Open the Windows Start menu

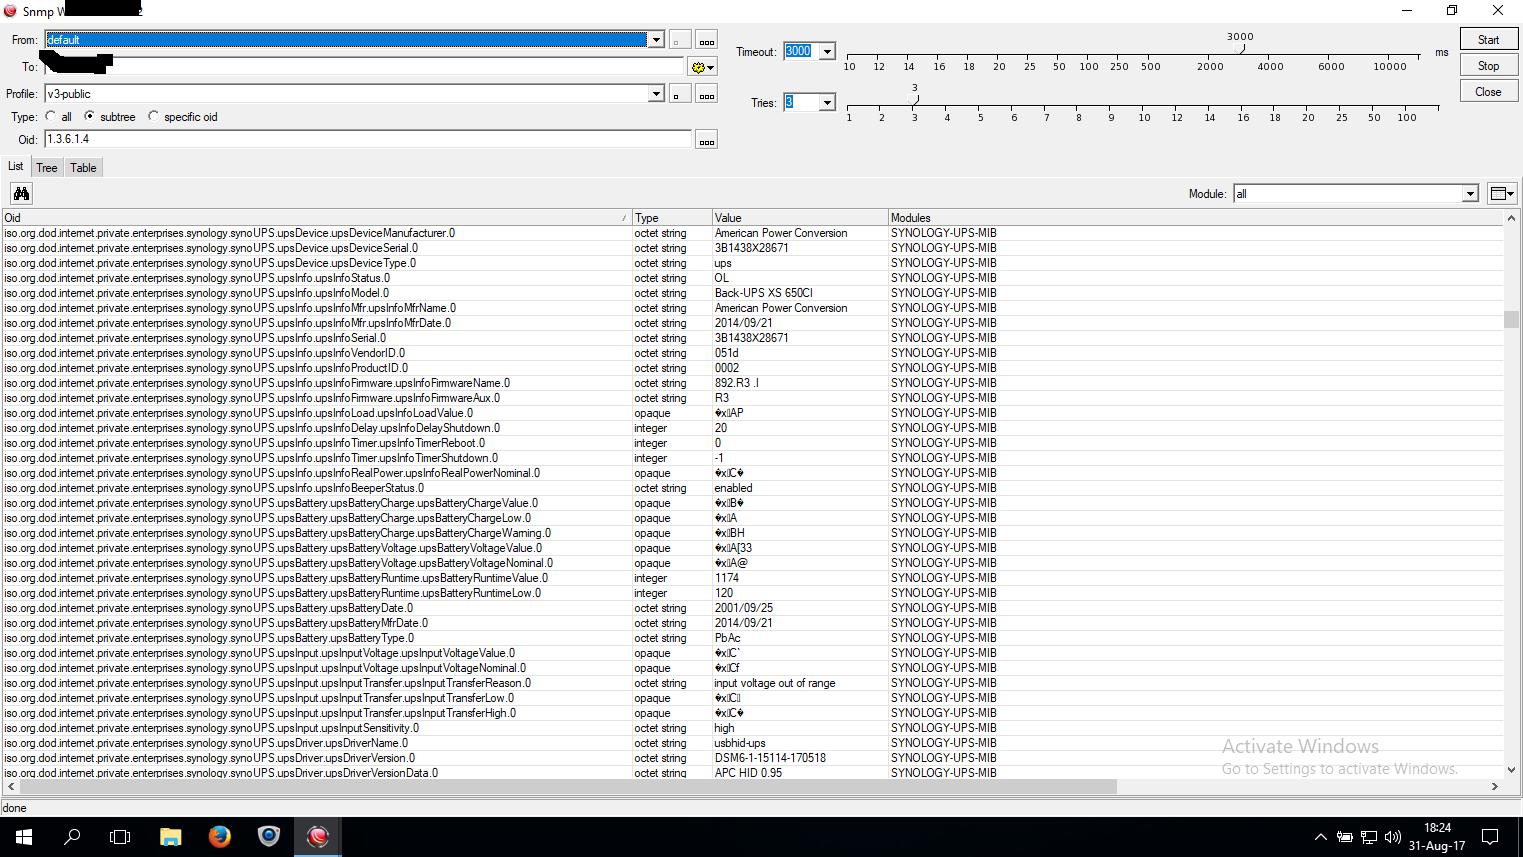click(23, 837)
